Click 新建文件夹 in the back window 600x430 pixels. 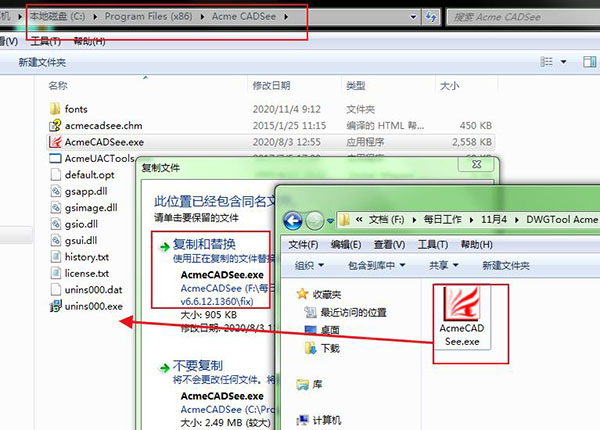[x=42, y=62]
